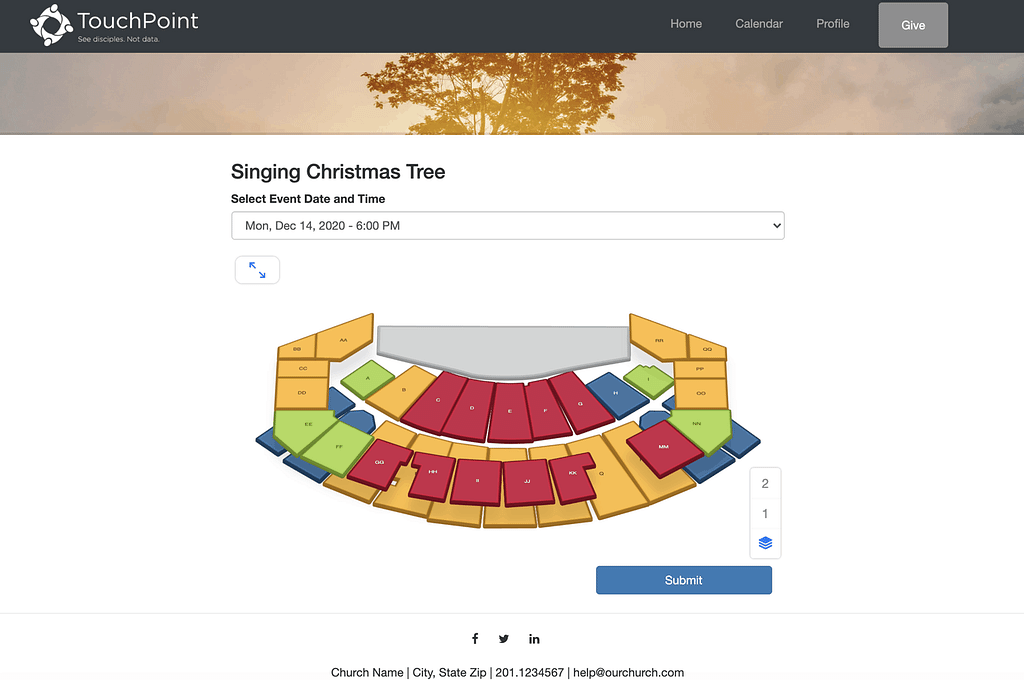Open the LinkedIn icon link

coord(534,639)
